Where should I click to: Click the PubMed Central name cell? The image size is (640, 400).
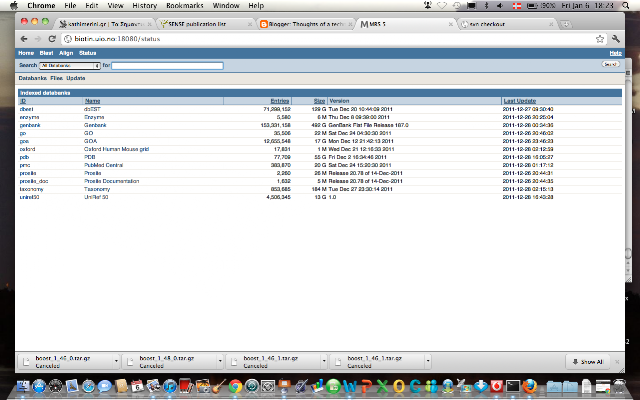pyautogui.click(x=103, y=165)
